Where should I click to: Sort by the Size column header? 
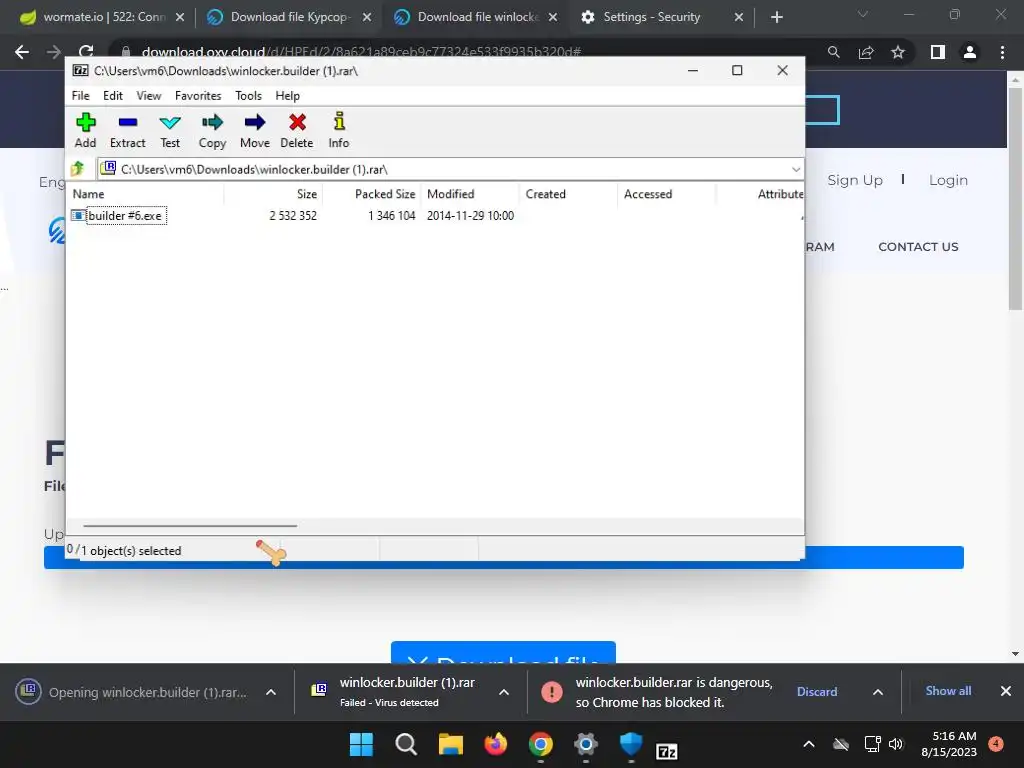(273, 194)
